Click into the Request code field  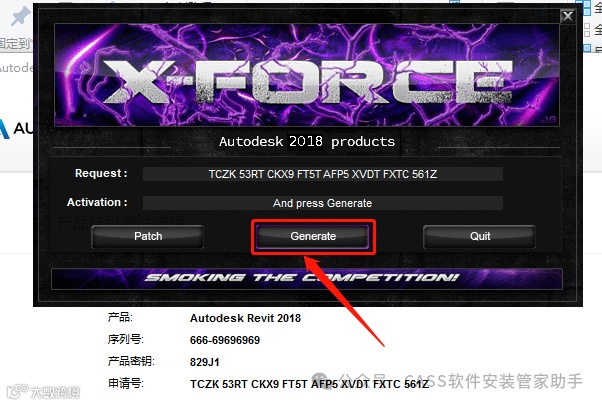(323, 174)
